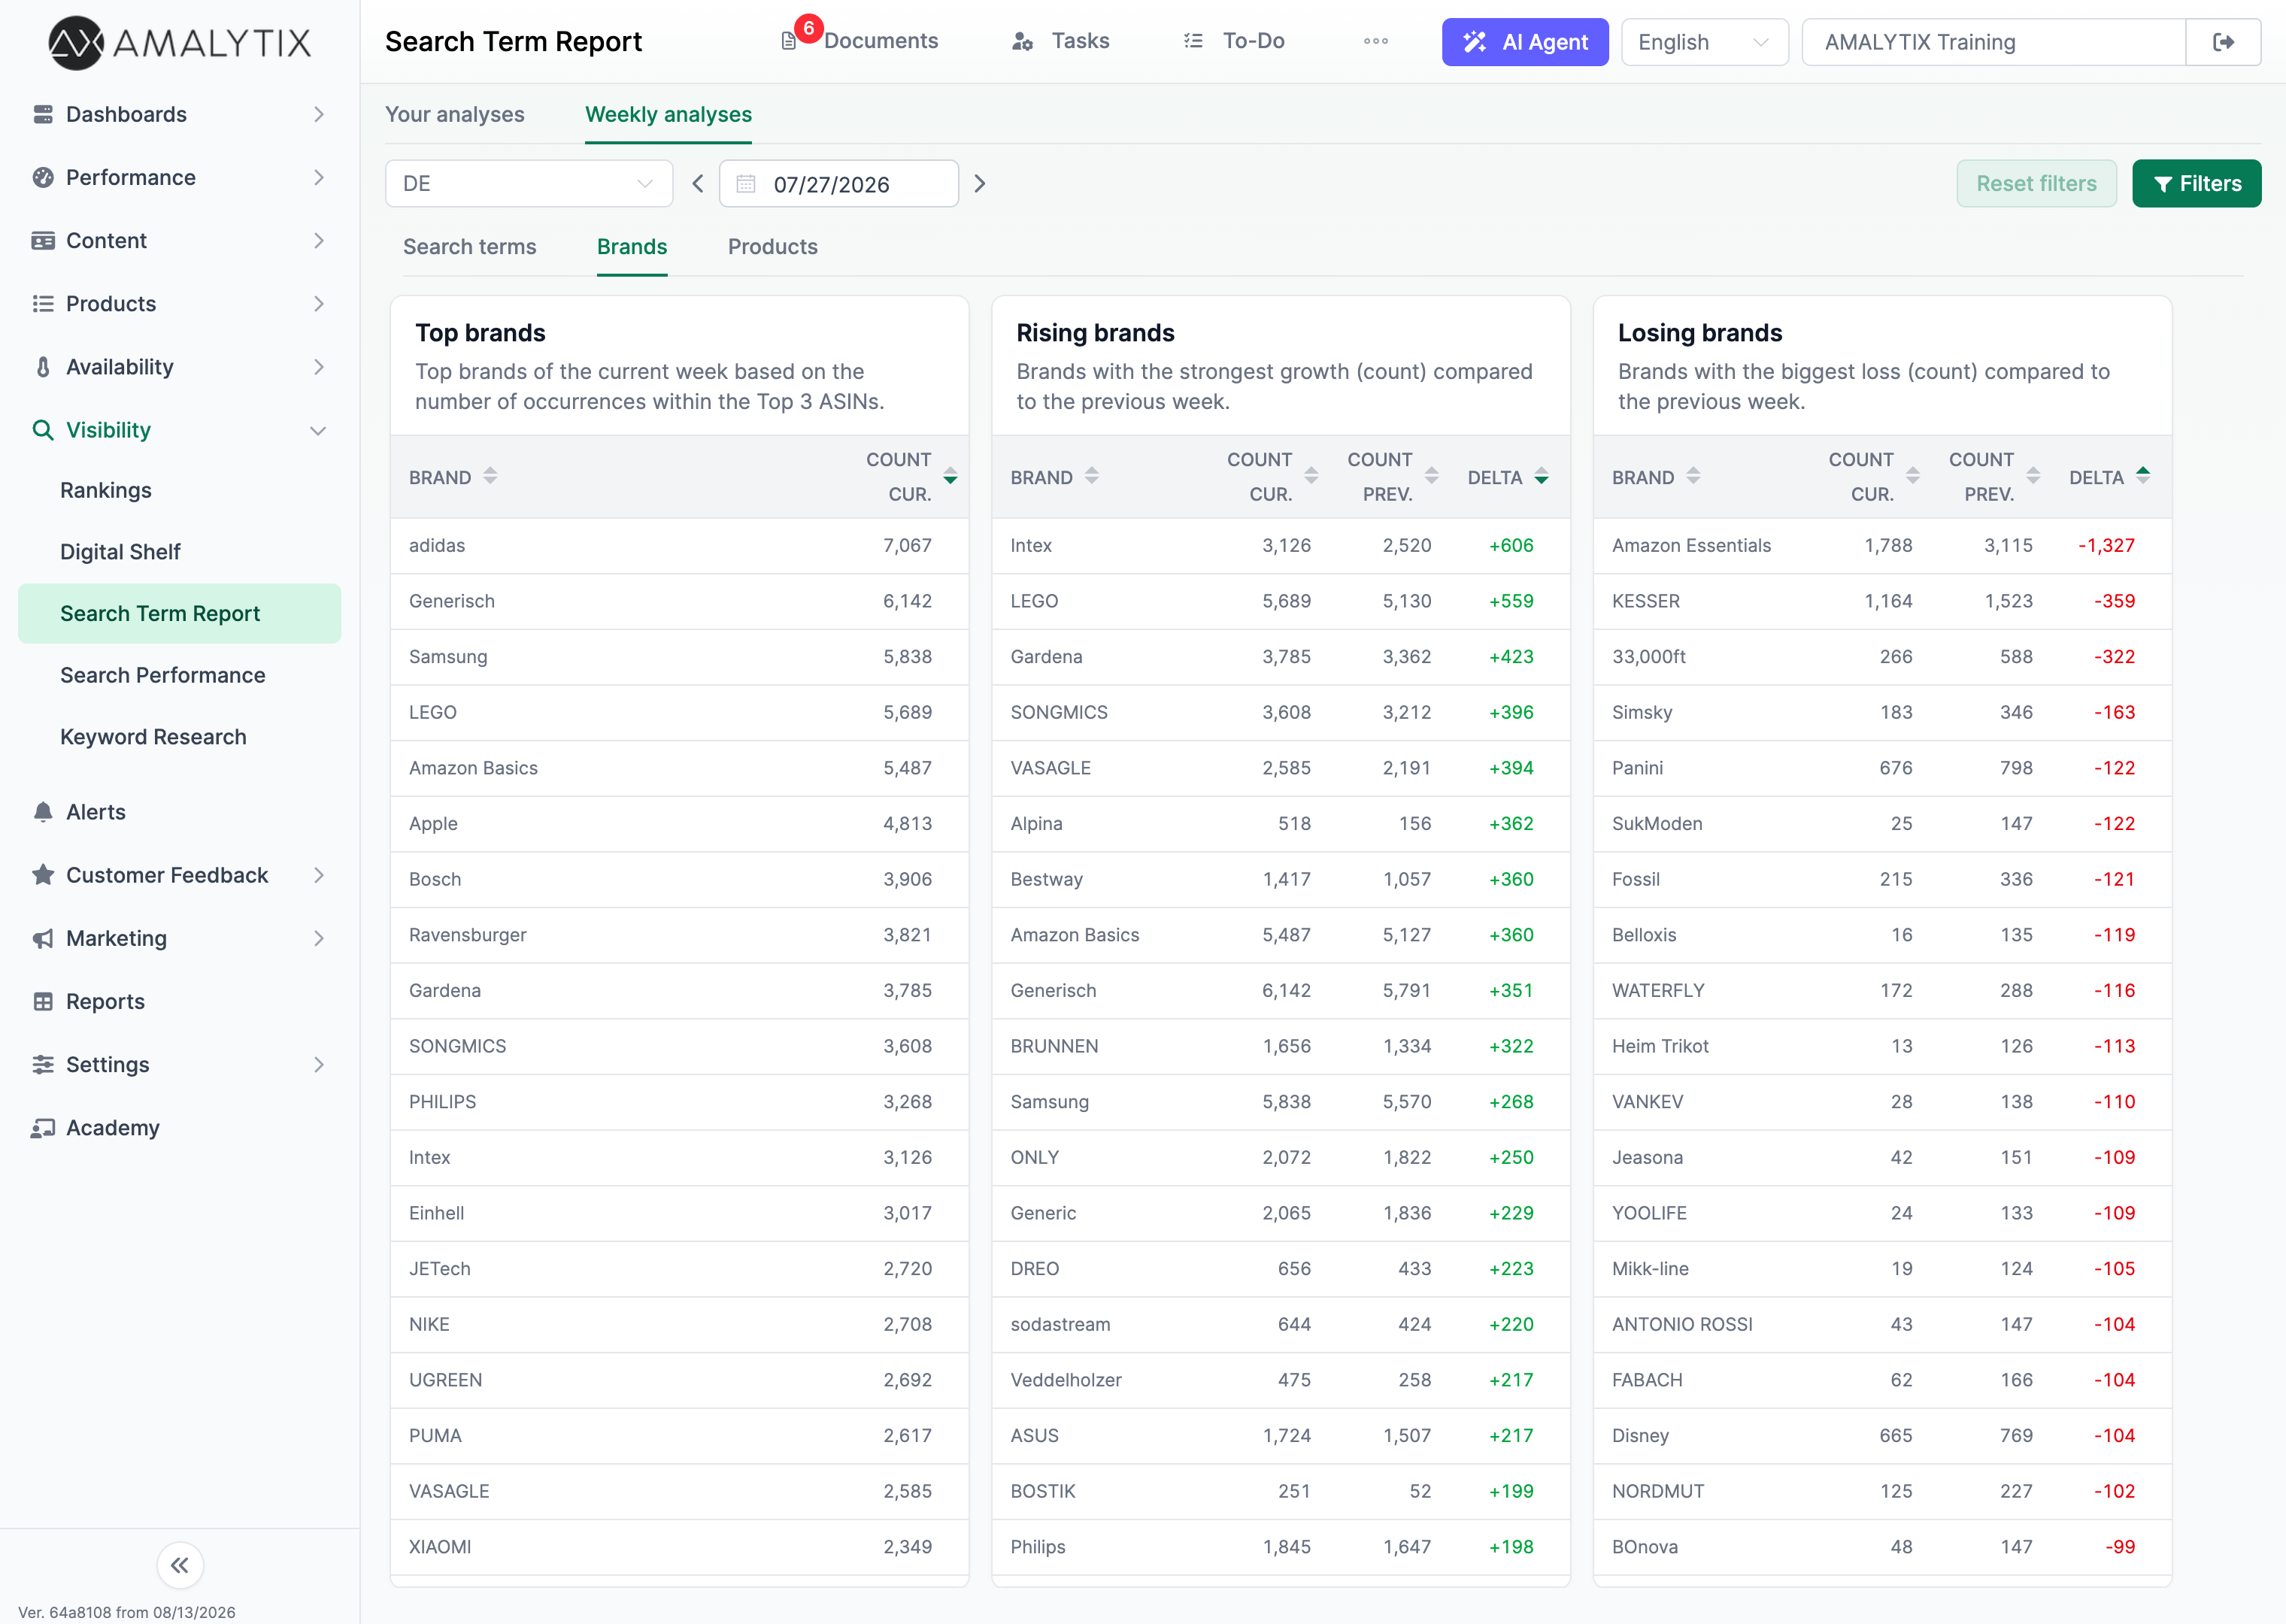Switch to Your analyses tab
Screen dimensions: 2286x1624
pos(455,114)
